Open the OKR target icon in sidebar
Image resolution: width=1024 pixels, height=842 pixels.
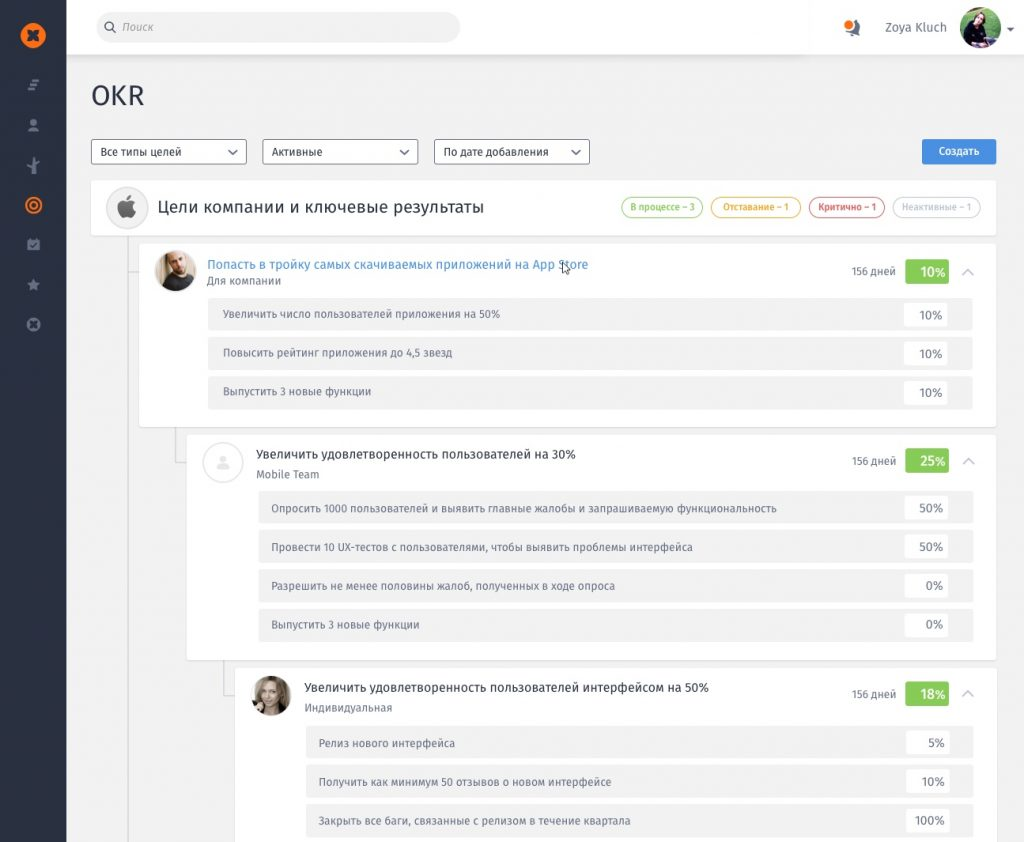[x=33, y=206]
